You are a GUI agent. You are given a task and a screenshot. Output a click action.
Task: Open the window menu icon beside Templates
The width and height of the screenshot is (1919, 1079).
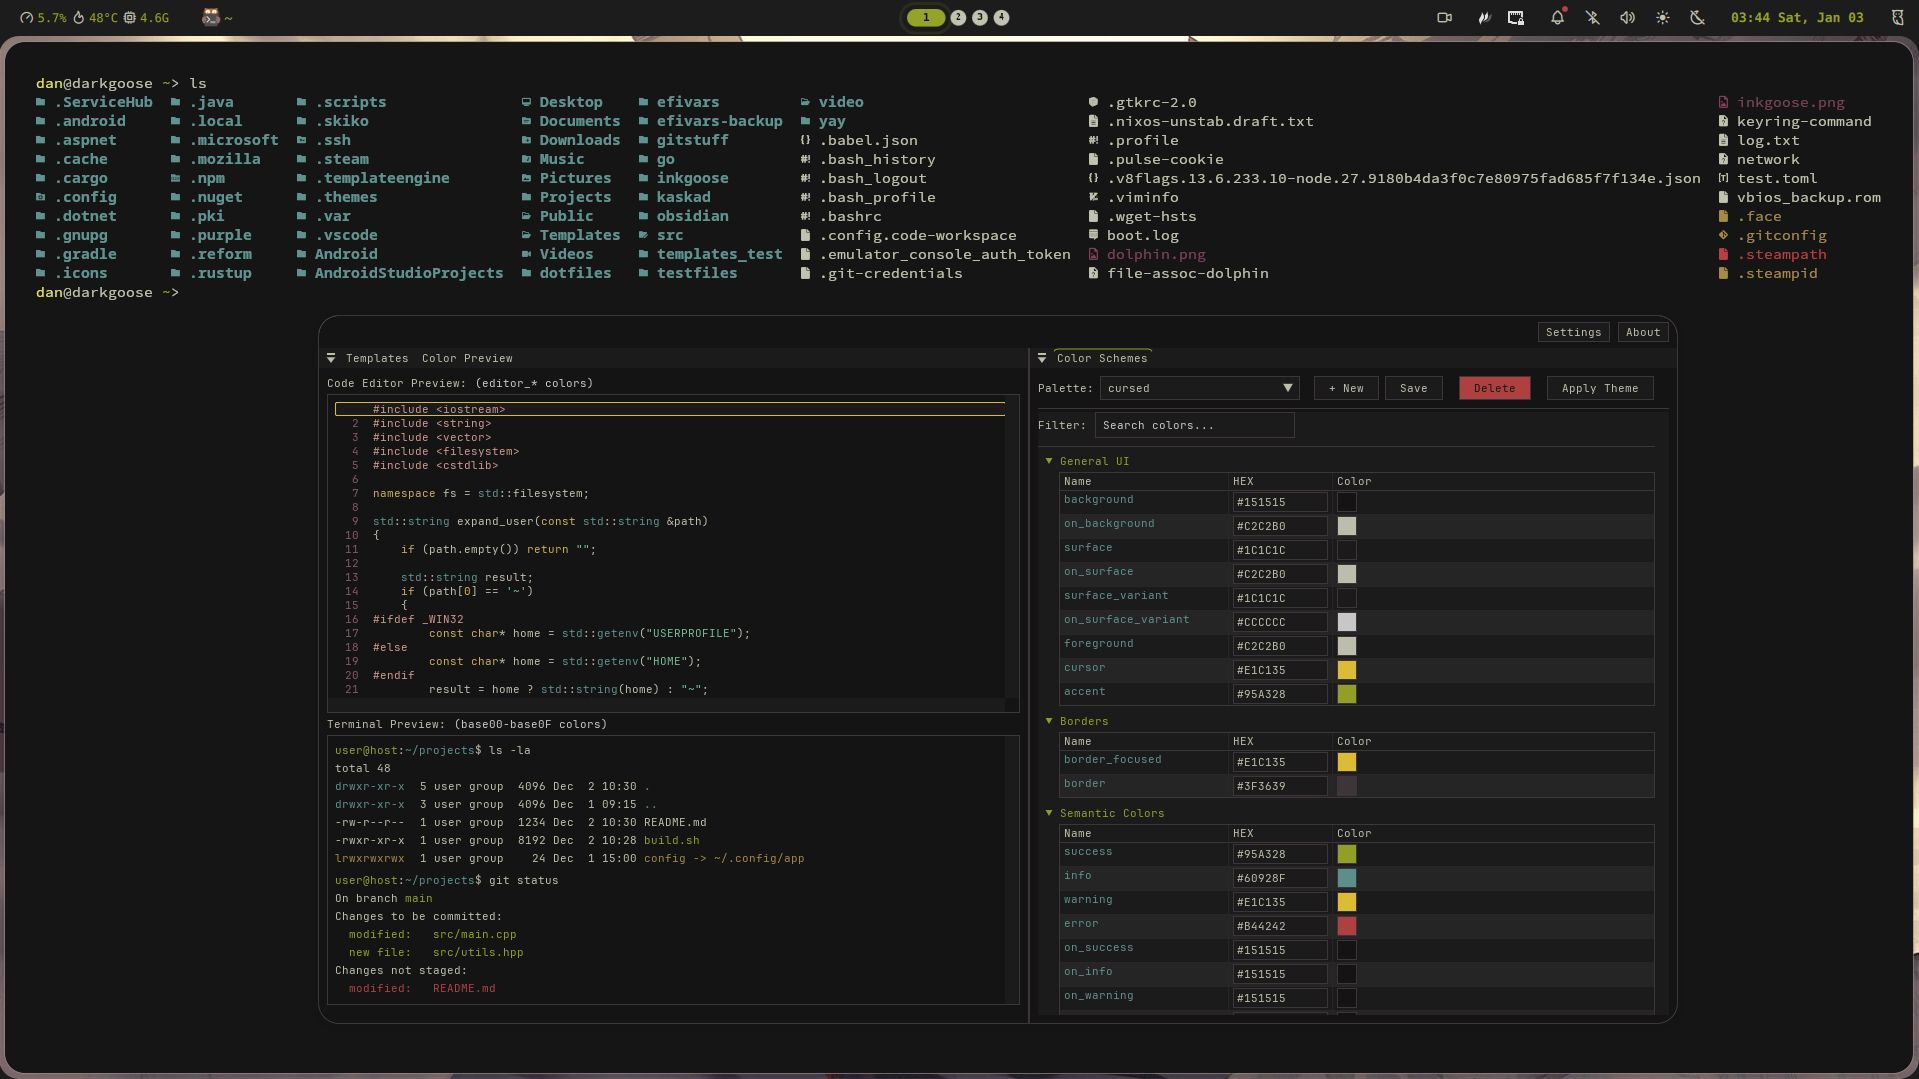coord(331,358)
